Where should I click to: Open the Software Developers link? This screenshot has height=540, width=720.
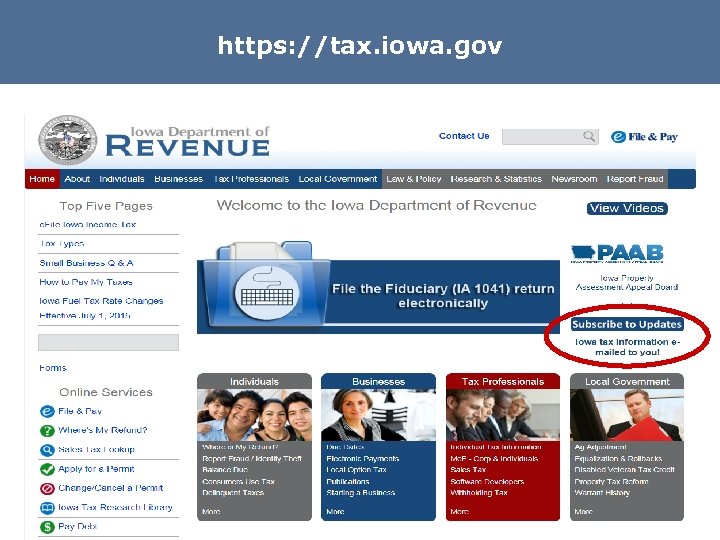click(487, 481)
